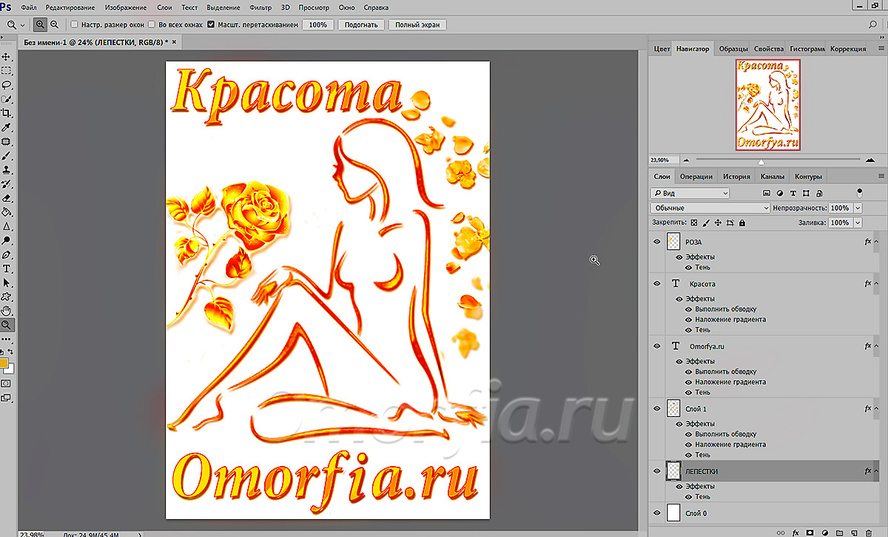Image resolution: width=888 pixels, height=537 pixels.
Task: Open the Фильтр menu
Action: pyautogui.click(x=261, y=8)
